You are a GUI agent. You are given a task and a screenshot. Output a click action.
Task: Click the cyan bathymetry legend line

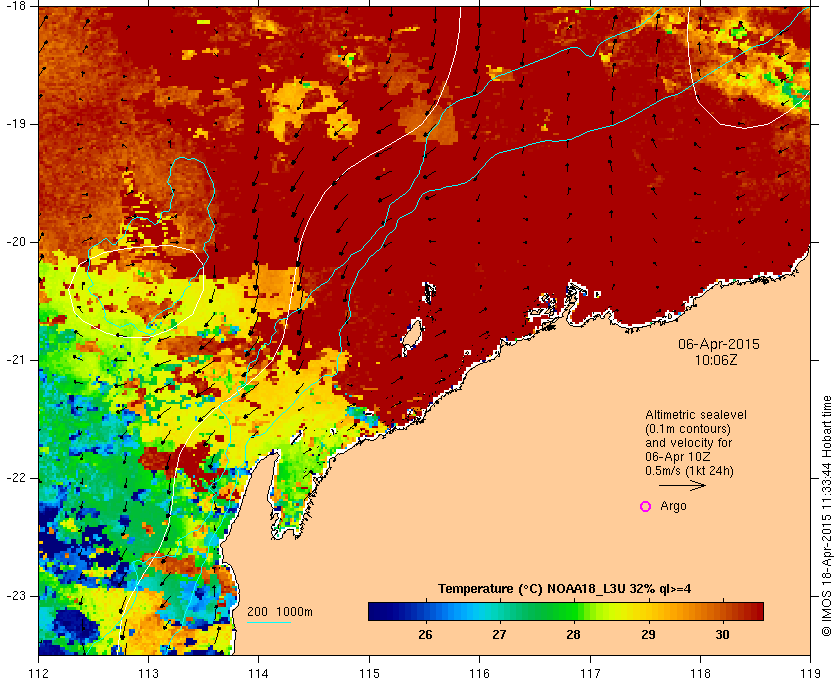pos(269,622)
